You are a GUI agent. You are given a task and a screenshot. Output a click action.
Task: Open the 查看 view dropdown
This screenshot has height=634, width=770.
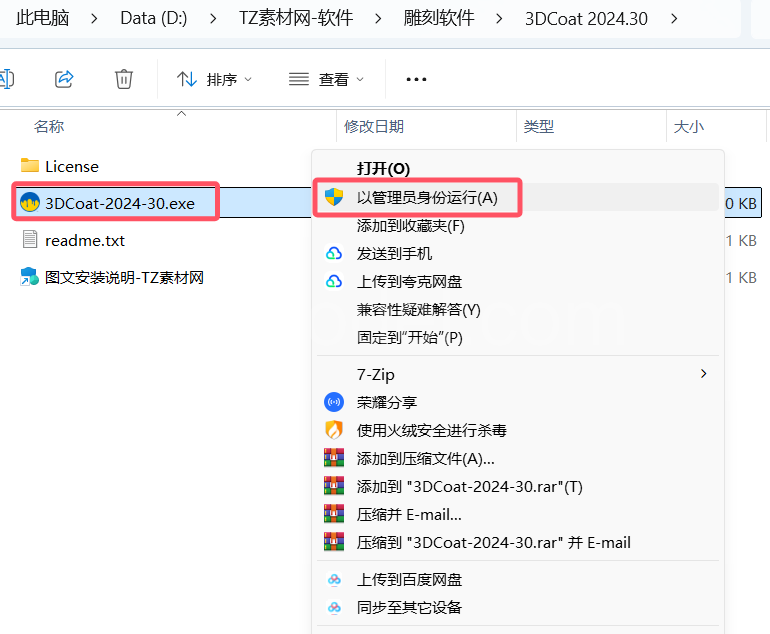click(327, 79)
